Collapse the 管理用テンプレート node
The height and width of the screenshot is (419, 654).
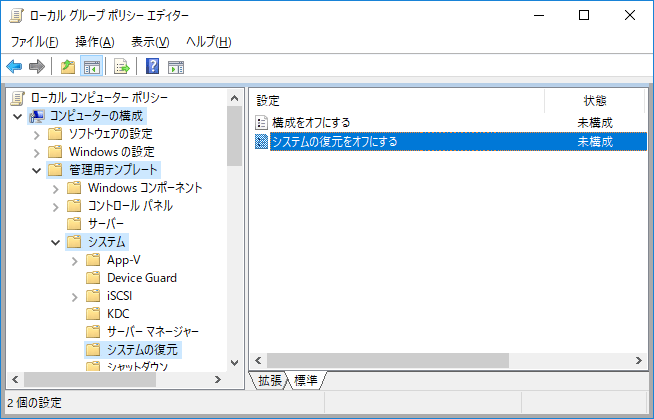[37, 170]
